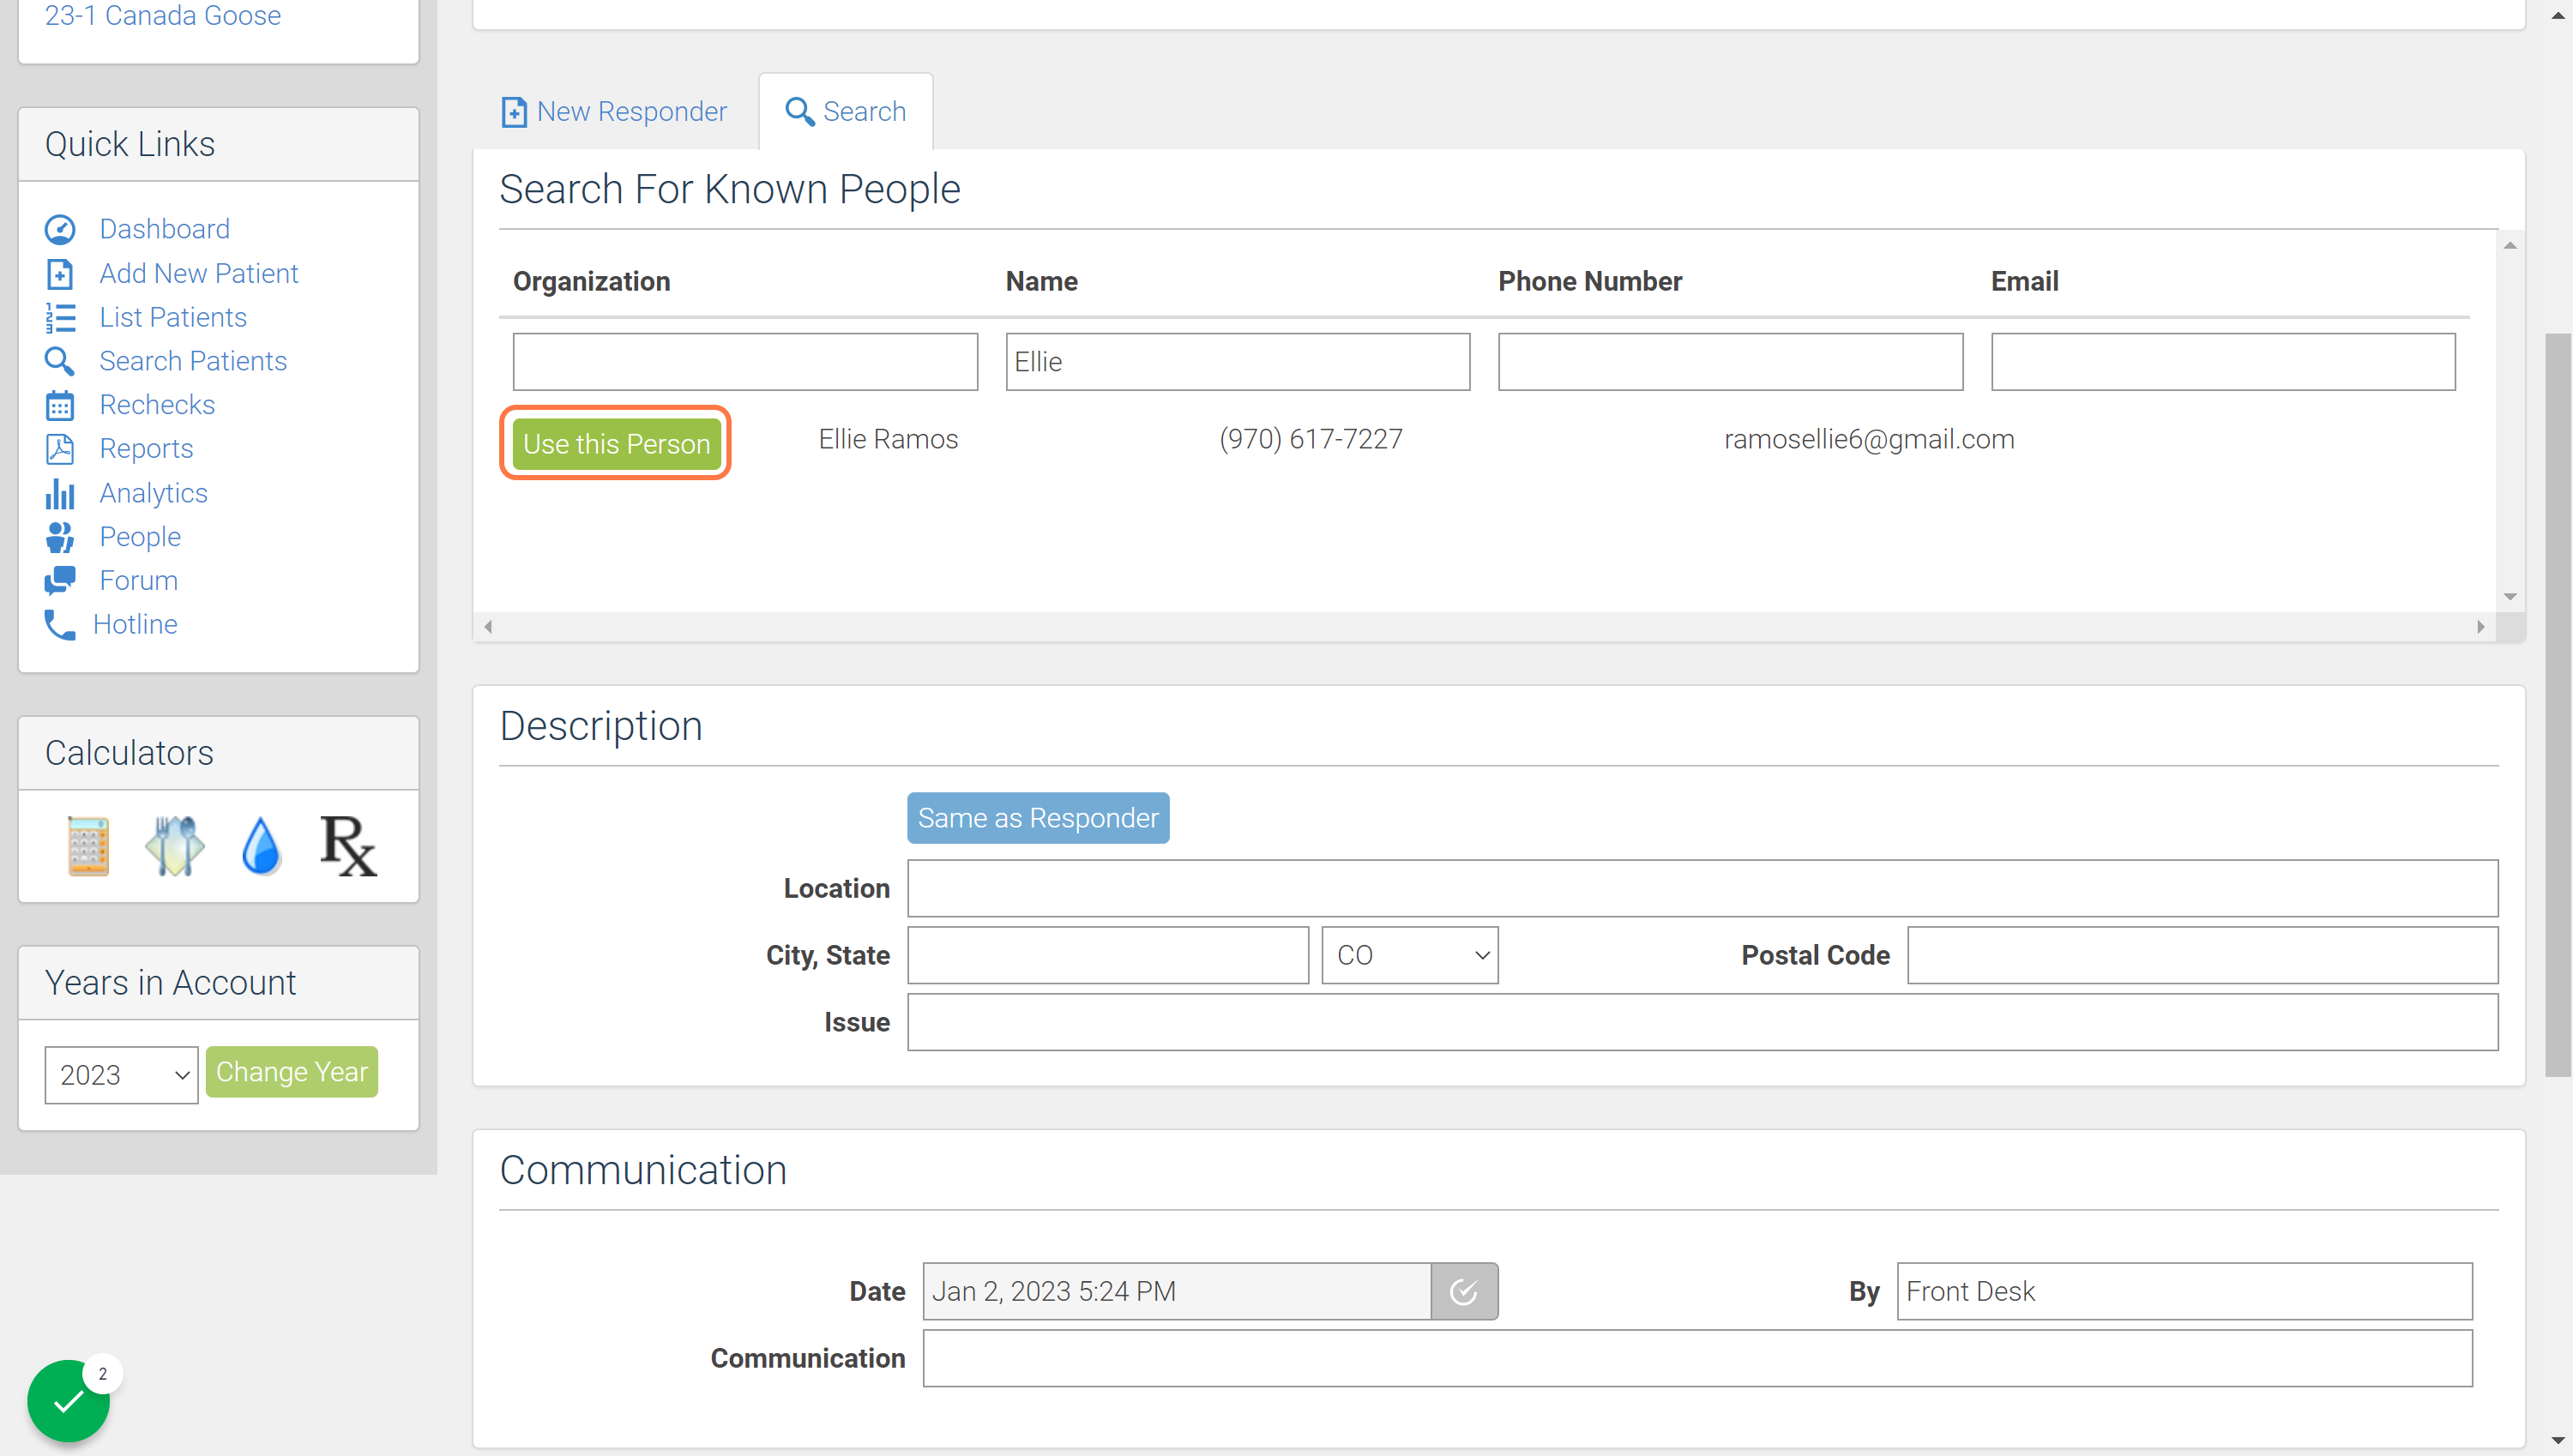Image resolution: width=2573 pixels, height=1456 pixels.
Task: Open the 23-1 Canada Goose link
Action: click(163, 16)
